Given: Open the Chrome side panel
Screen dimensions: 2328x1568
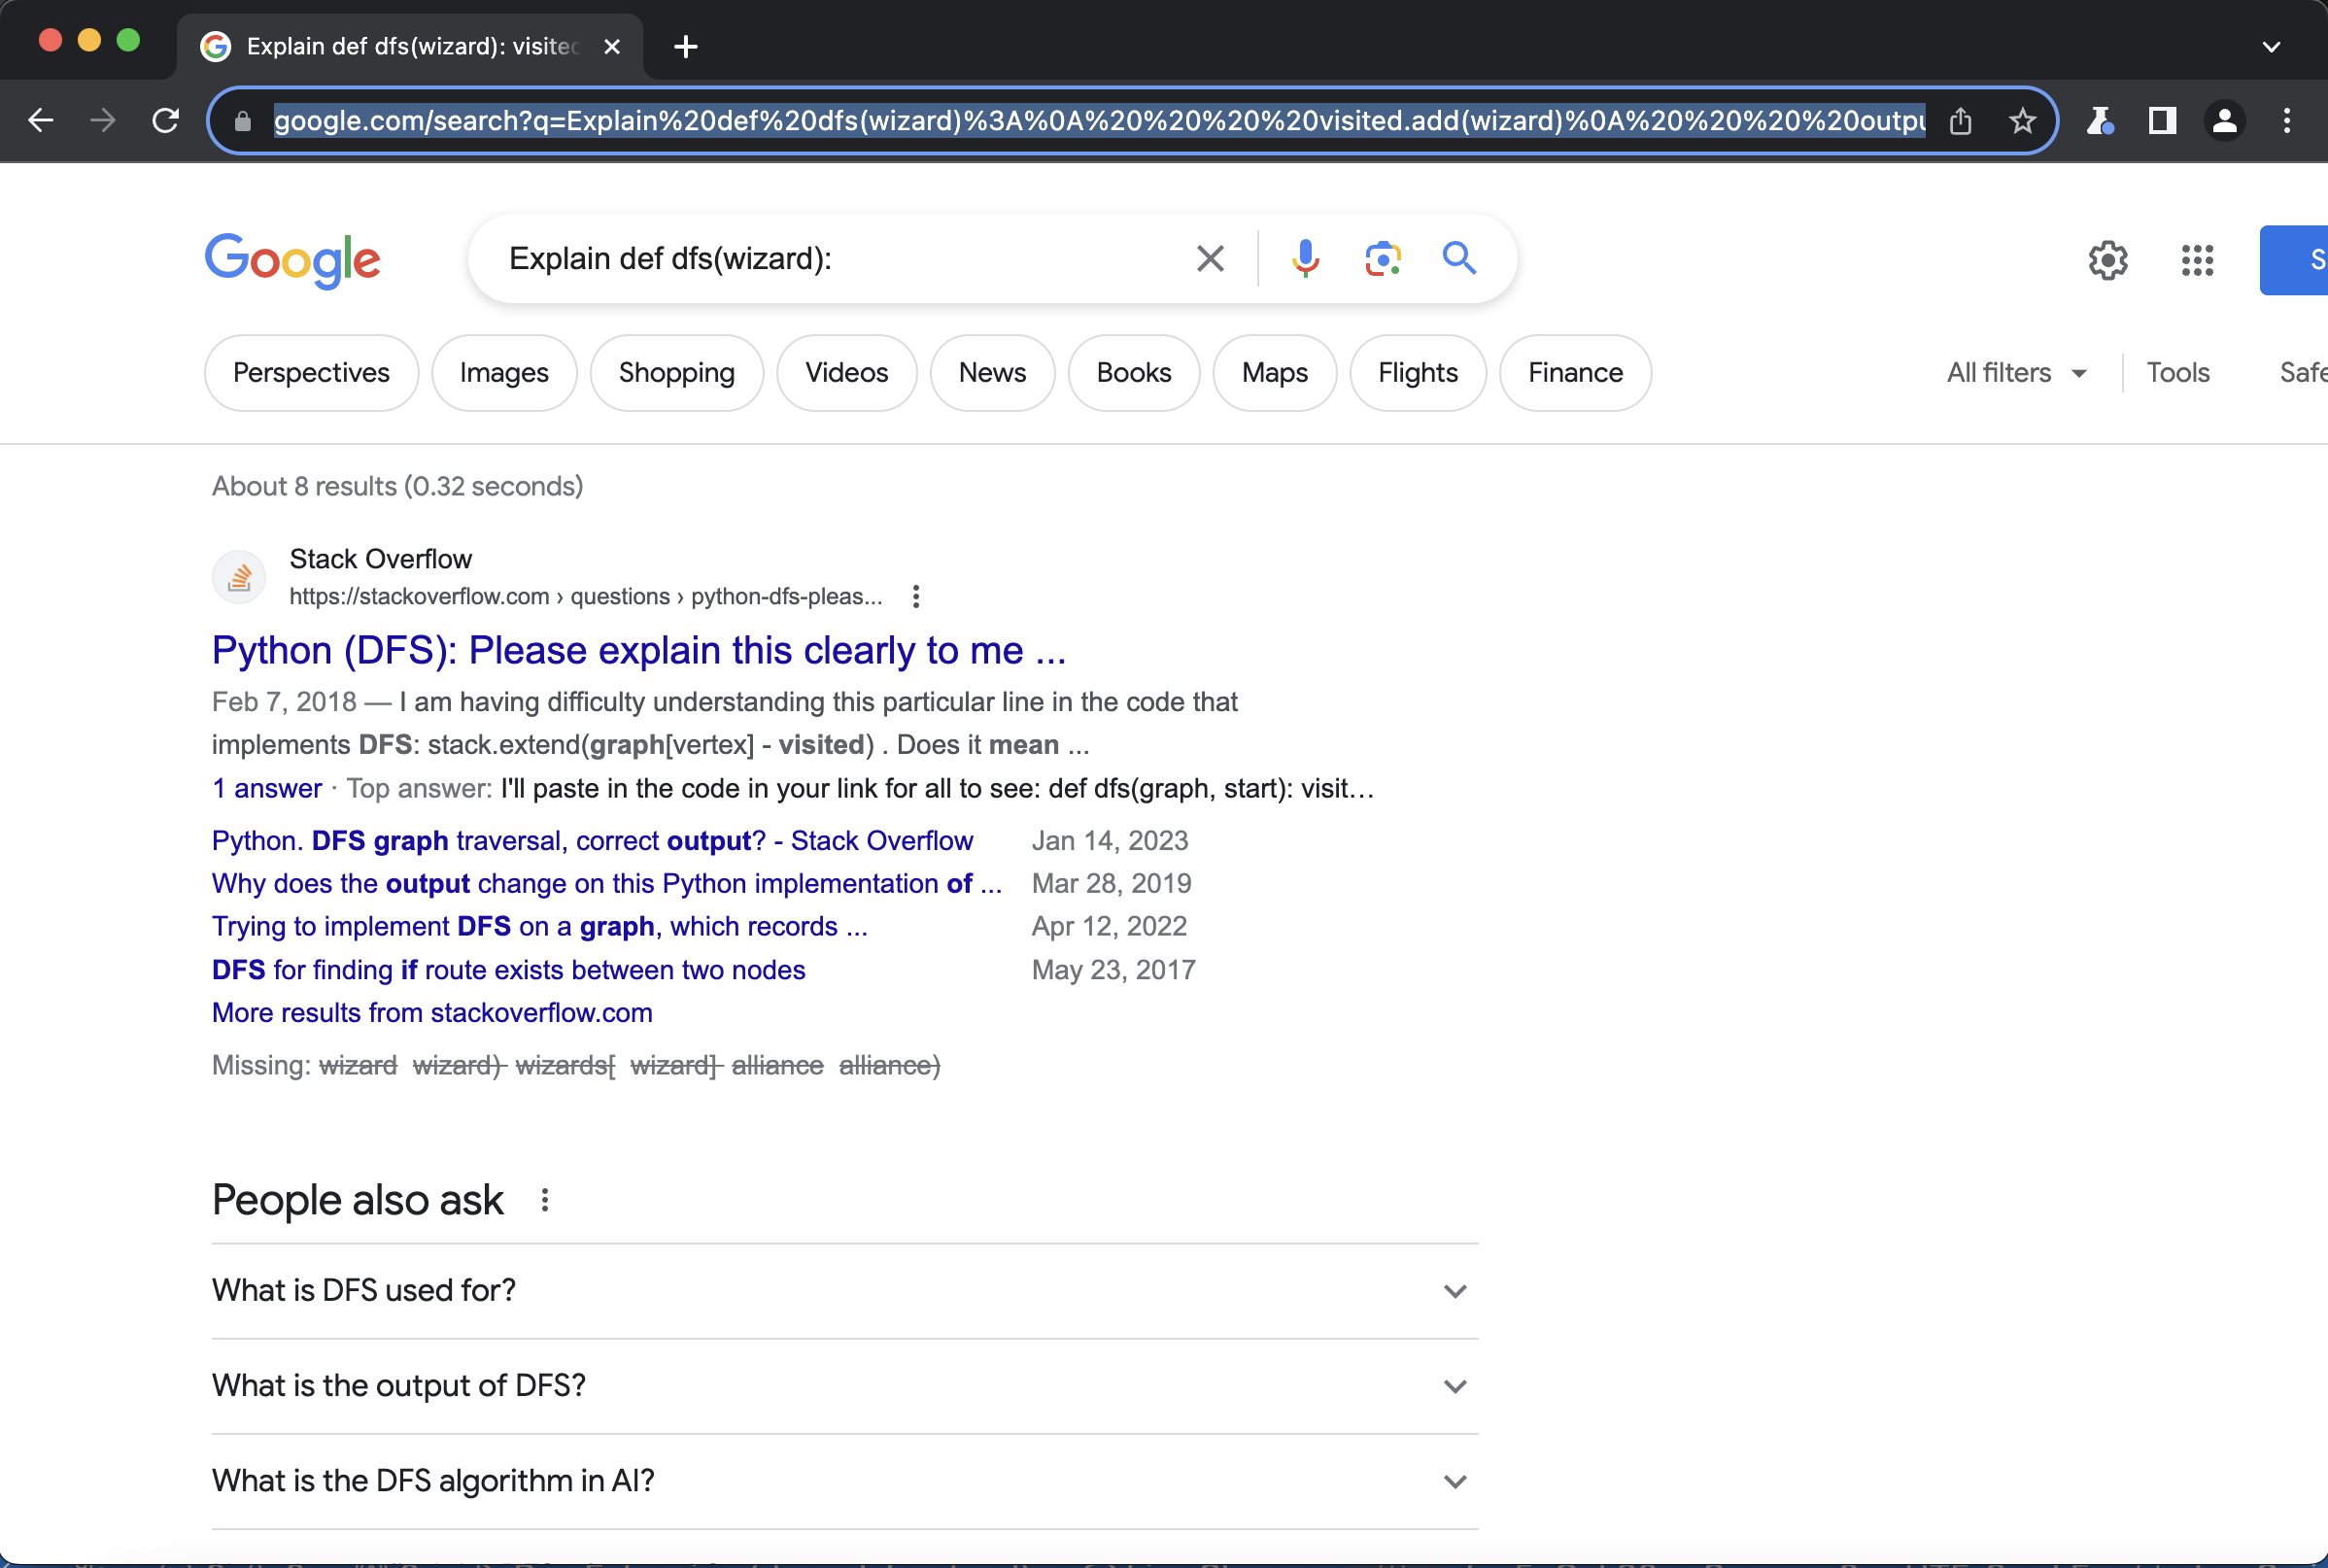Looking at the screenshot, I should (x=2162, y=121).
